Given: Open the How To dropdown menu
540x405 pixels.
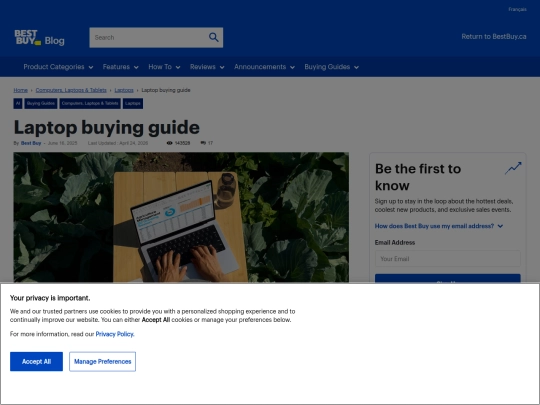Looking at the screenshot, I should [x=164, y=67].
